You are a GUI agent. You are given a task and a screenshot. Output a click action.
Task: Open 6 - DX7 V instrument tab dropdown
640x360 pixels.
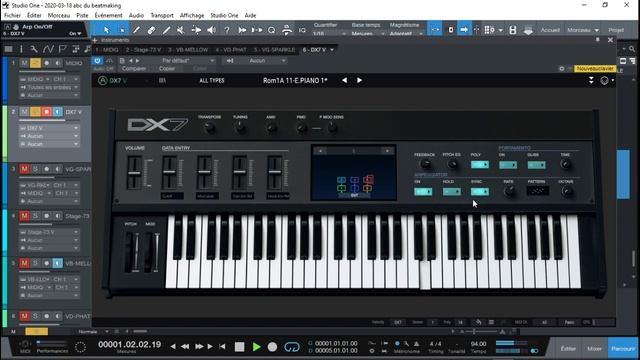(x=332, y=50)
